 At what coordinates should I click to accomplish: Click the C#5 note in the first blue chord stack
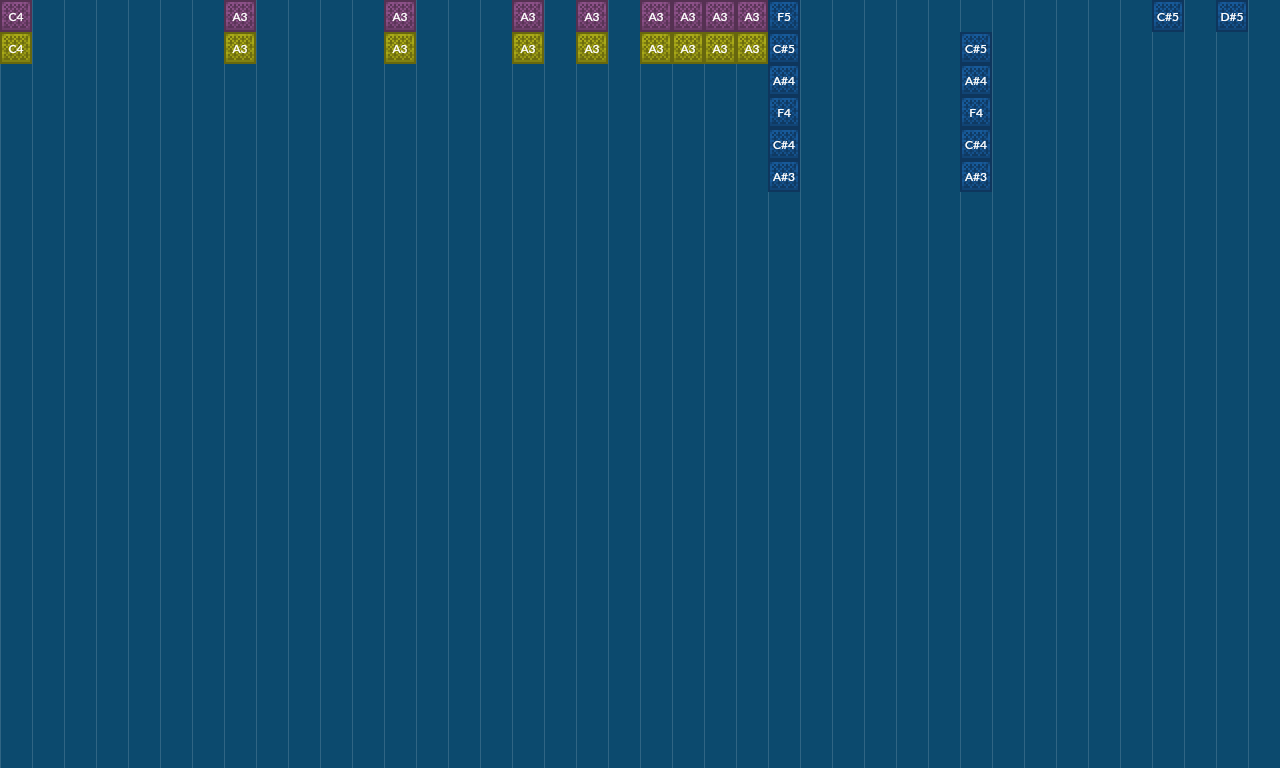784,48
